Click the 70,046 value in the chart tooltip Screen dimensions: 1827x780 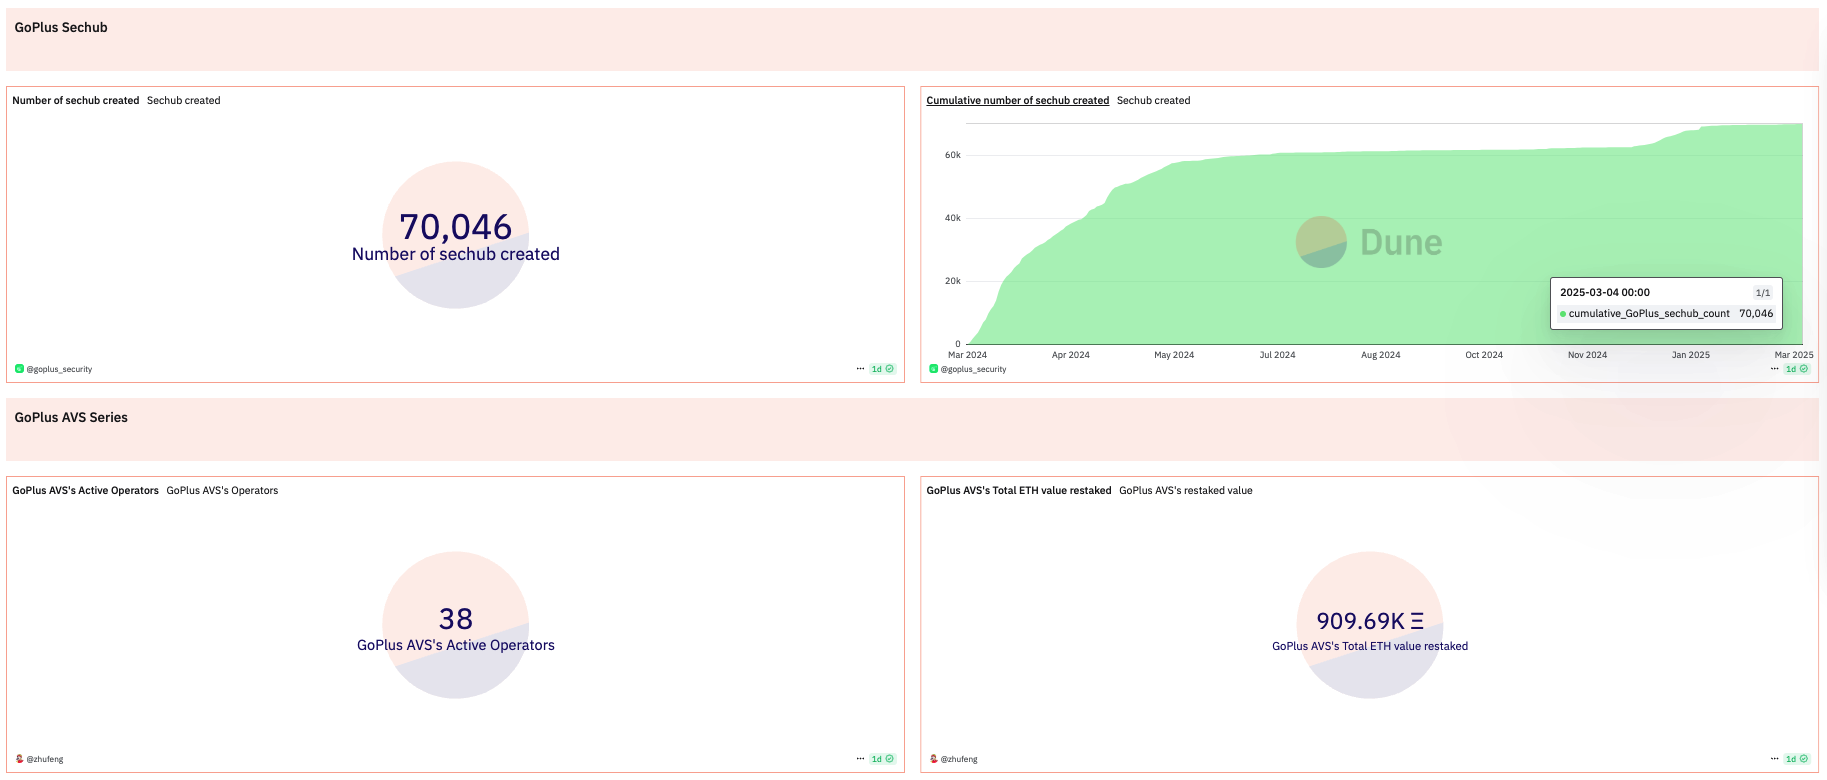coord(1756,314)
